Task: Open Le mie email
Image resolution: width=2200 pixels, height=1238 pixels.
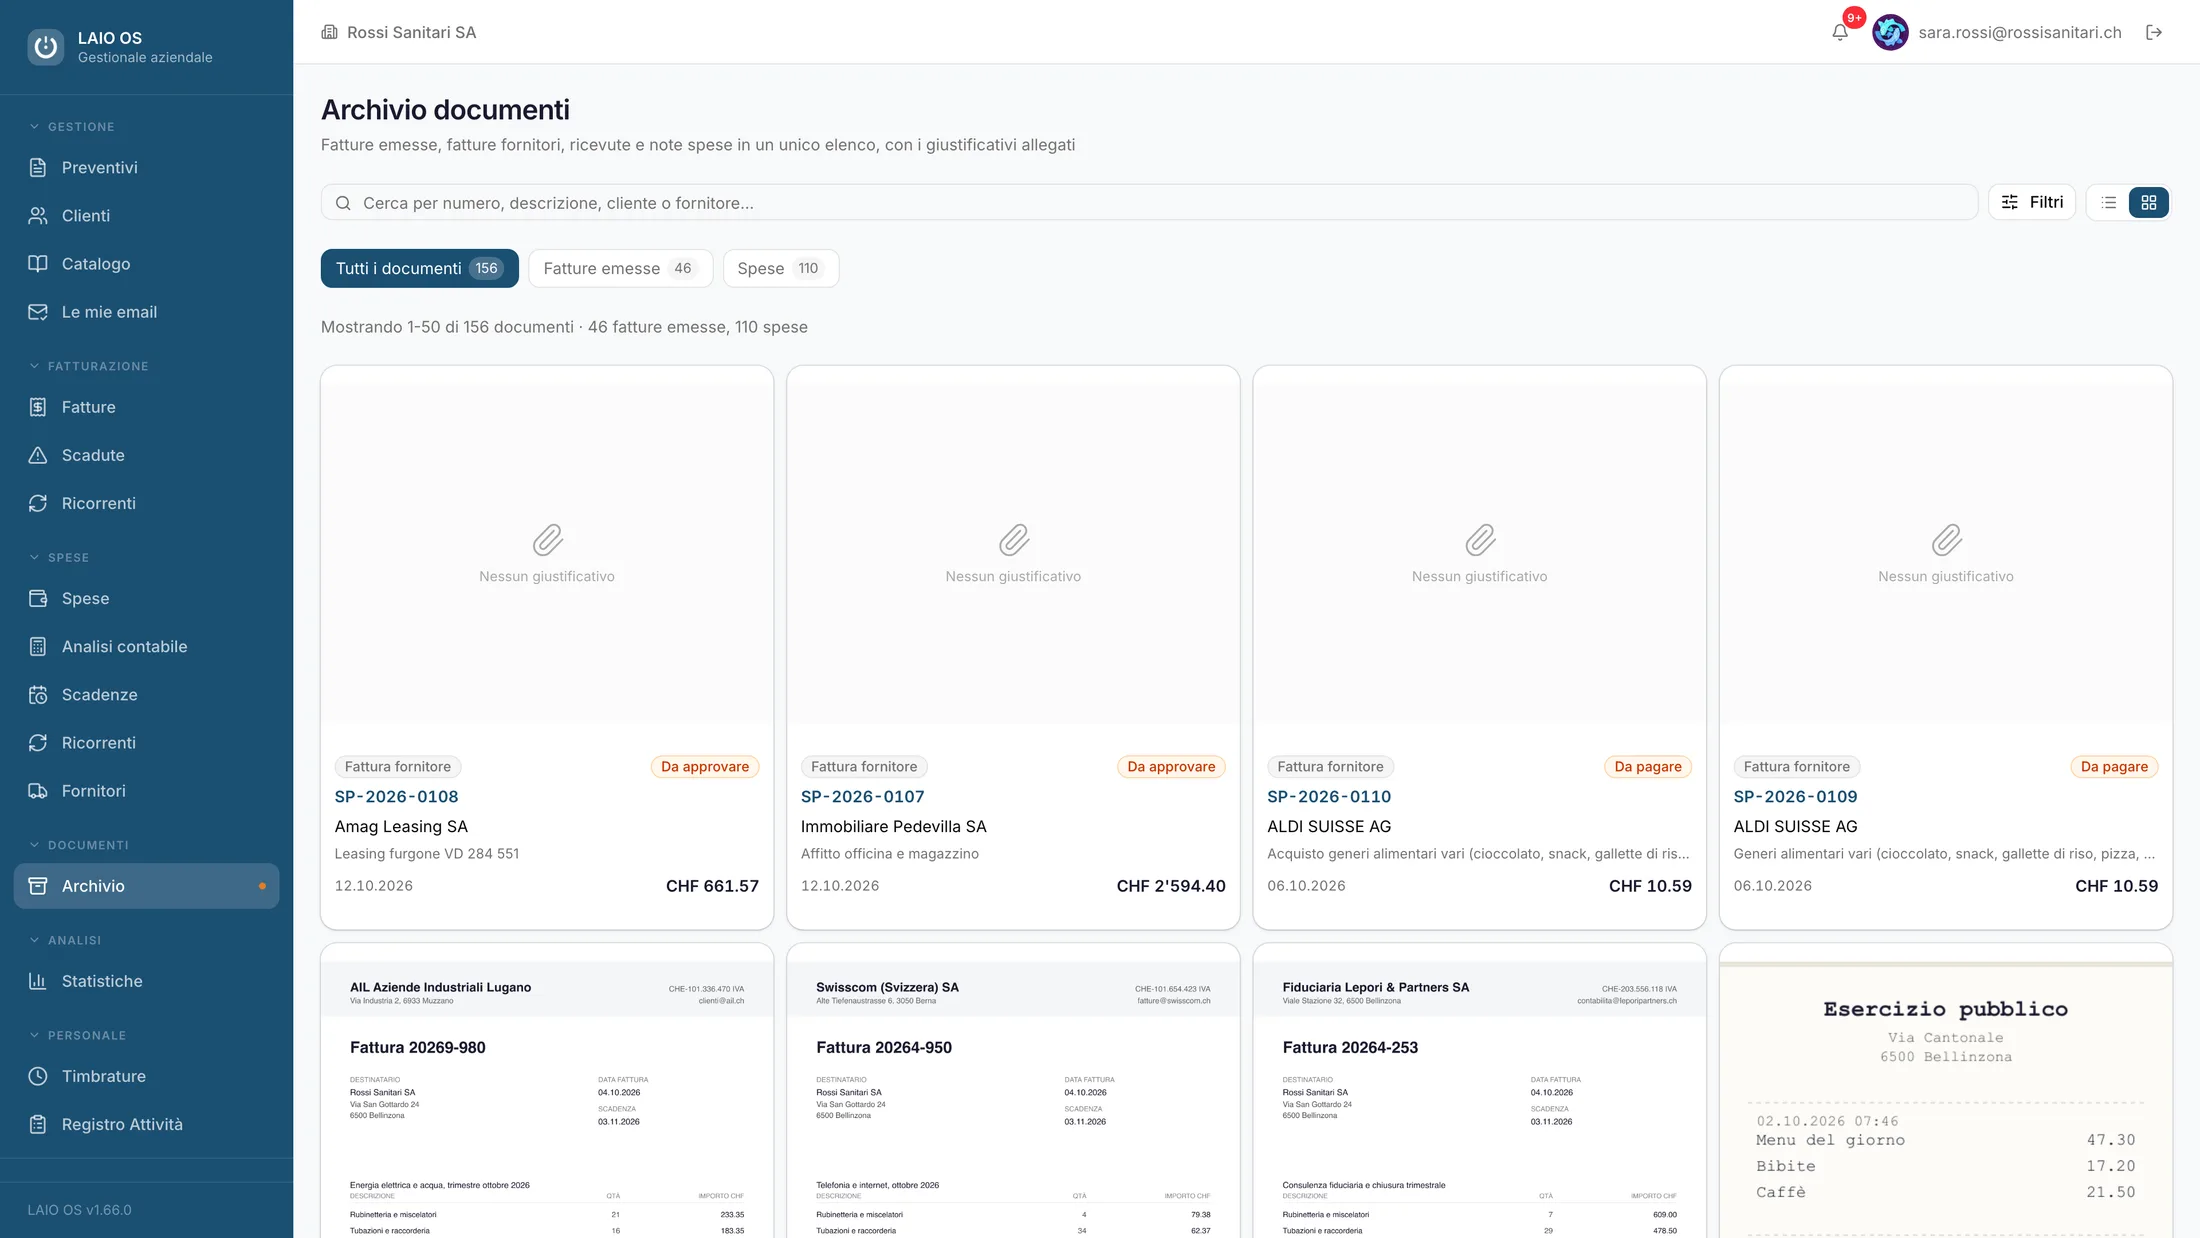Action: point(146,311)
